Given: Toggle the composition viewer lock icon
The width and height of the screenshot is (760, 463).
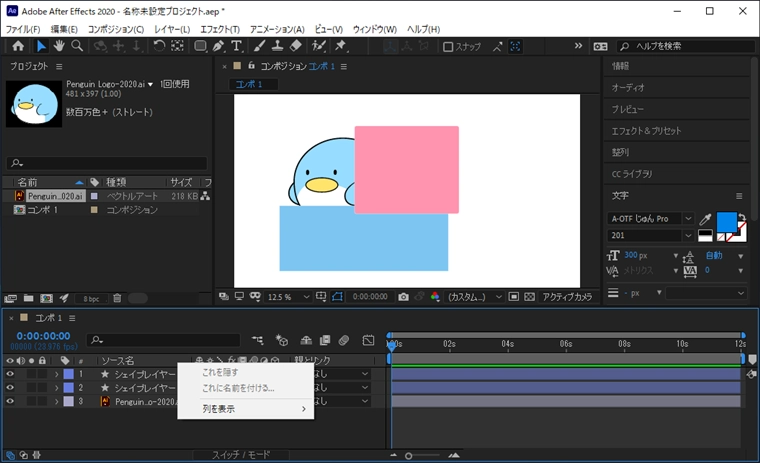Looking at the screenshot, I should tap(251, 65).
